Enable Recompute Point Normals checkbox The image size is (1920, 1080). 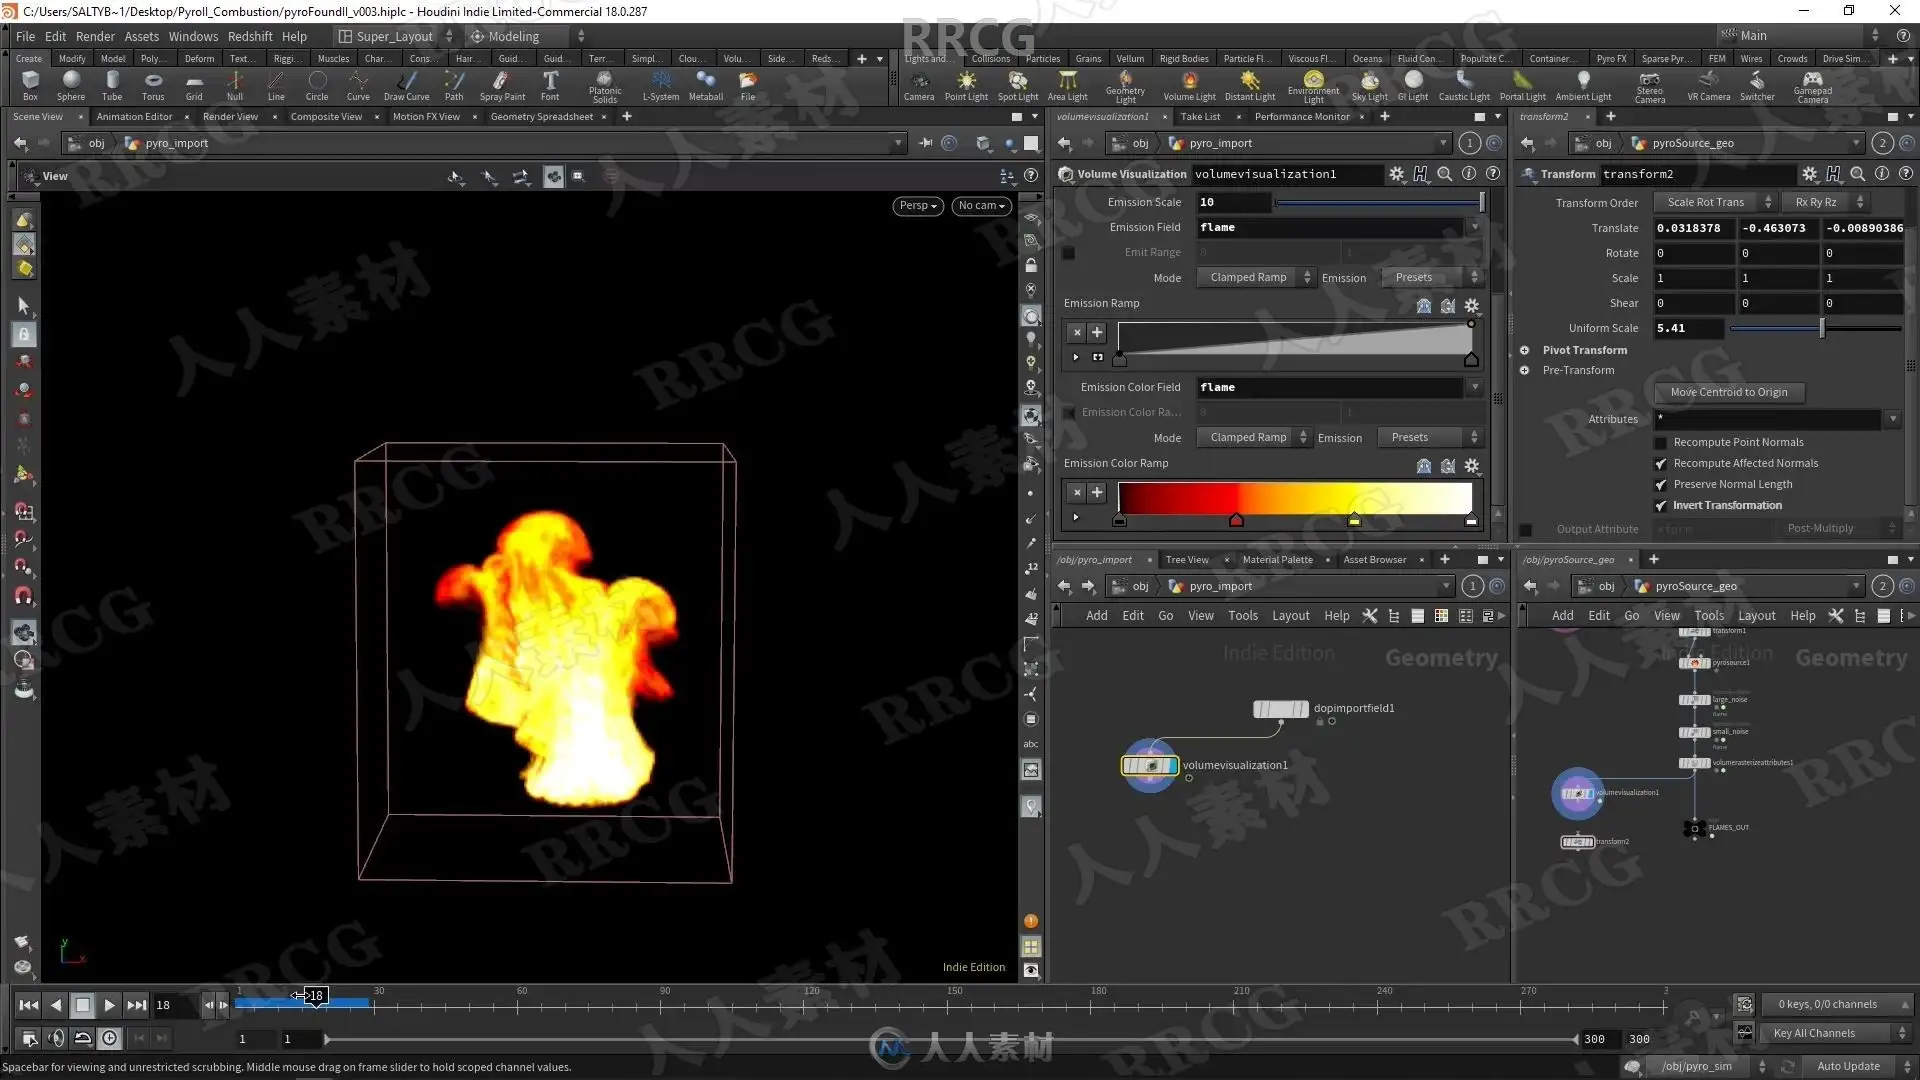point(1661,442)
